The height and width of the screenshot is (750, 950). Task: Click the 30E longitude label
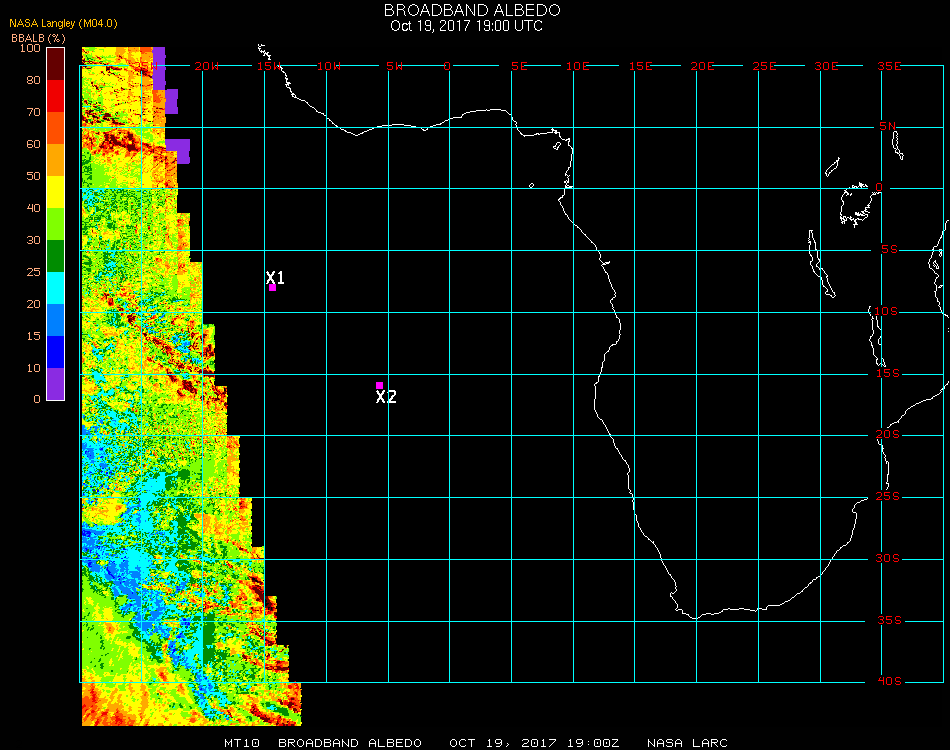tap(826, 66)
